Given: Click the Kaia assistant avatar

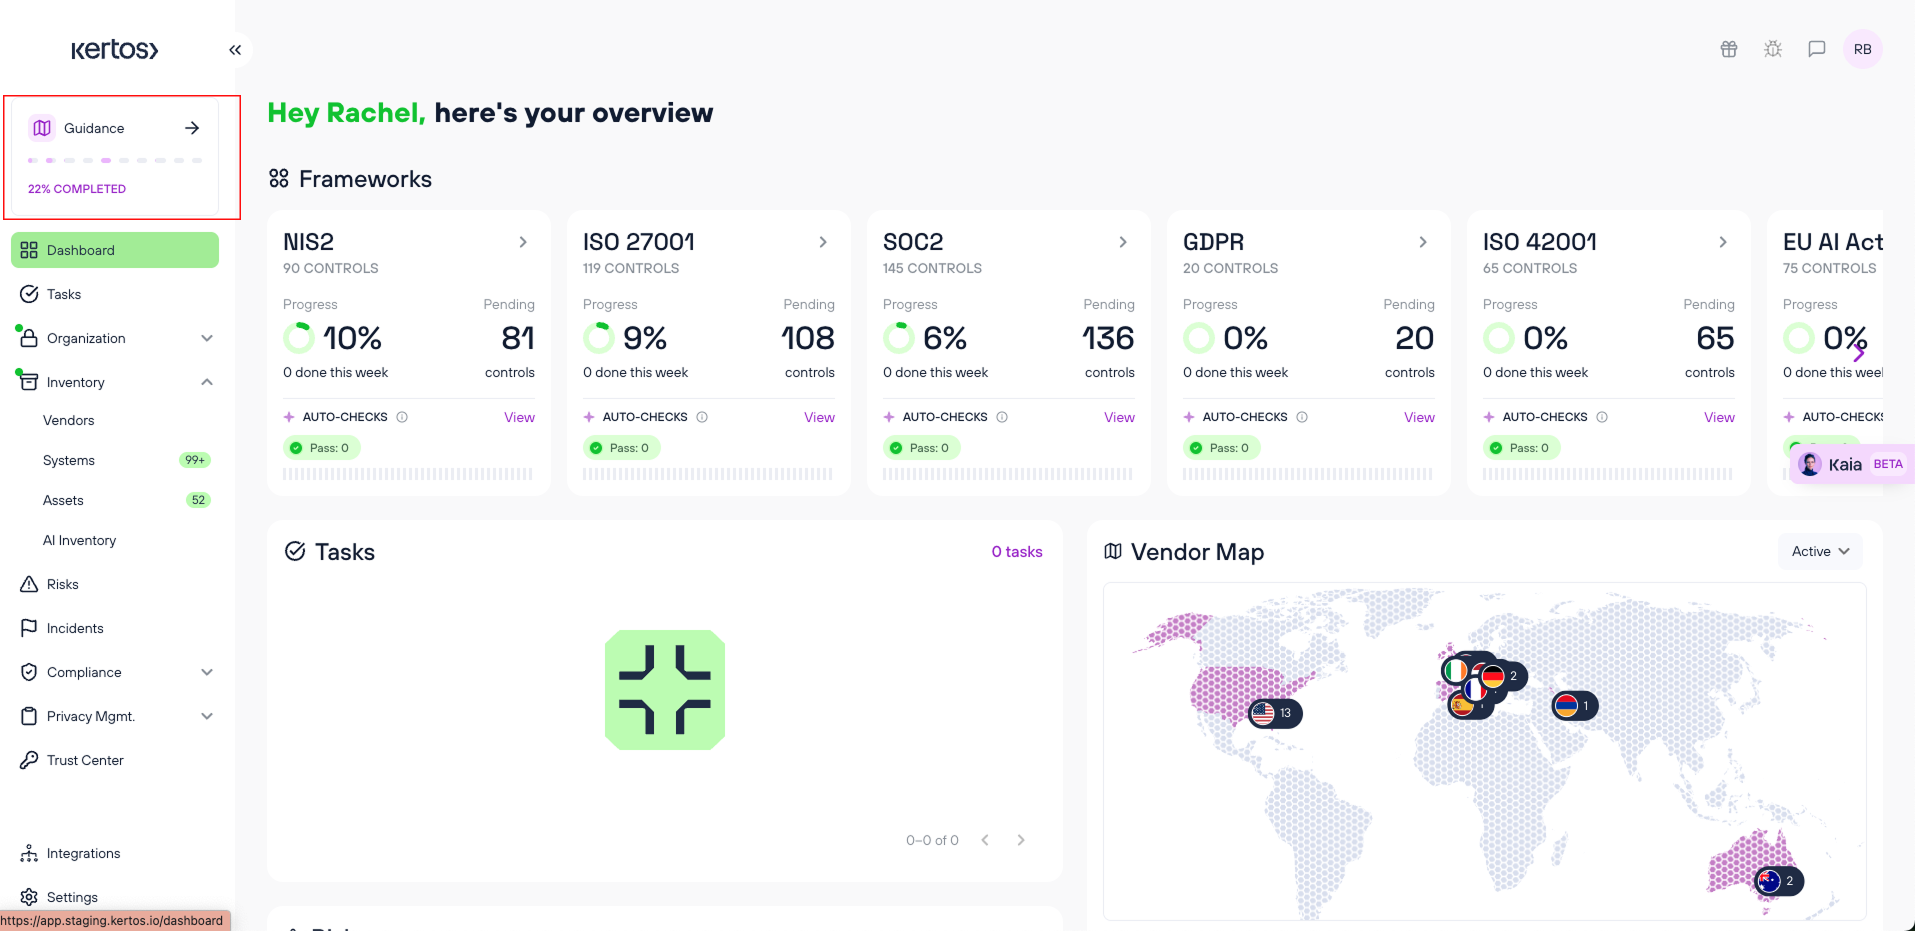Looking at the screenshot, I should [1810, 464].
